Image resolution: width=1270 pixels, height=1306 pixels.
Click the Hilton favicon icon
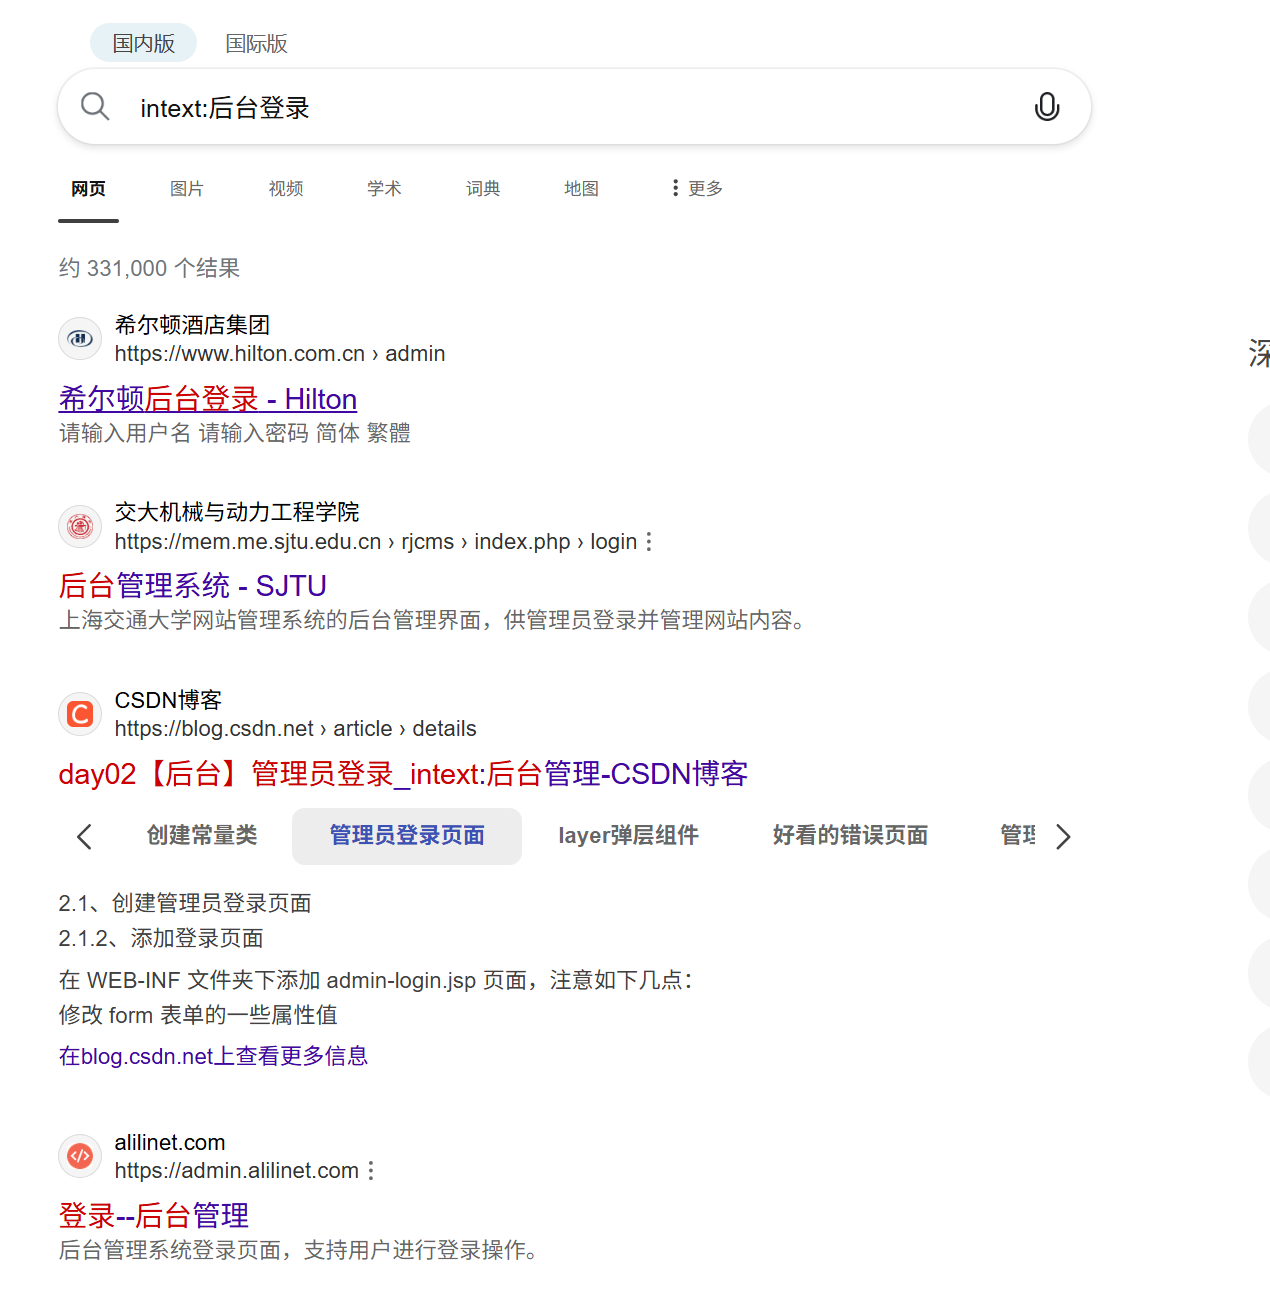click(80, 339)
